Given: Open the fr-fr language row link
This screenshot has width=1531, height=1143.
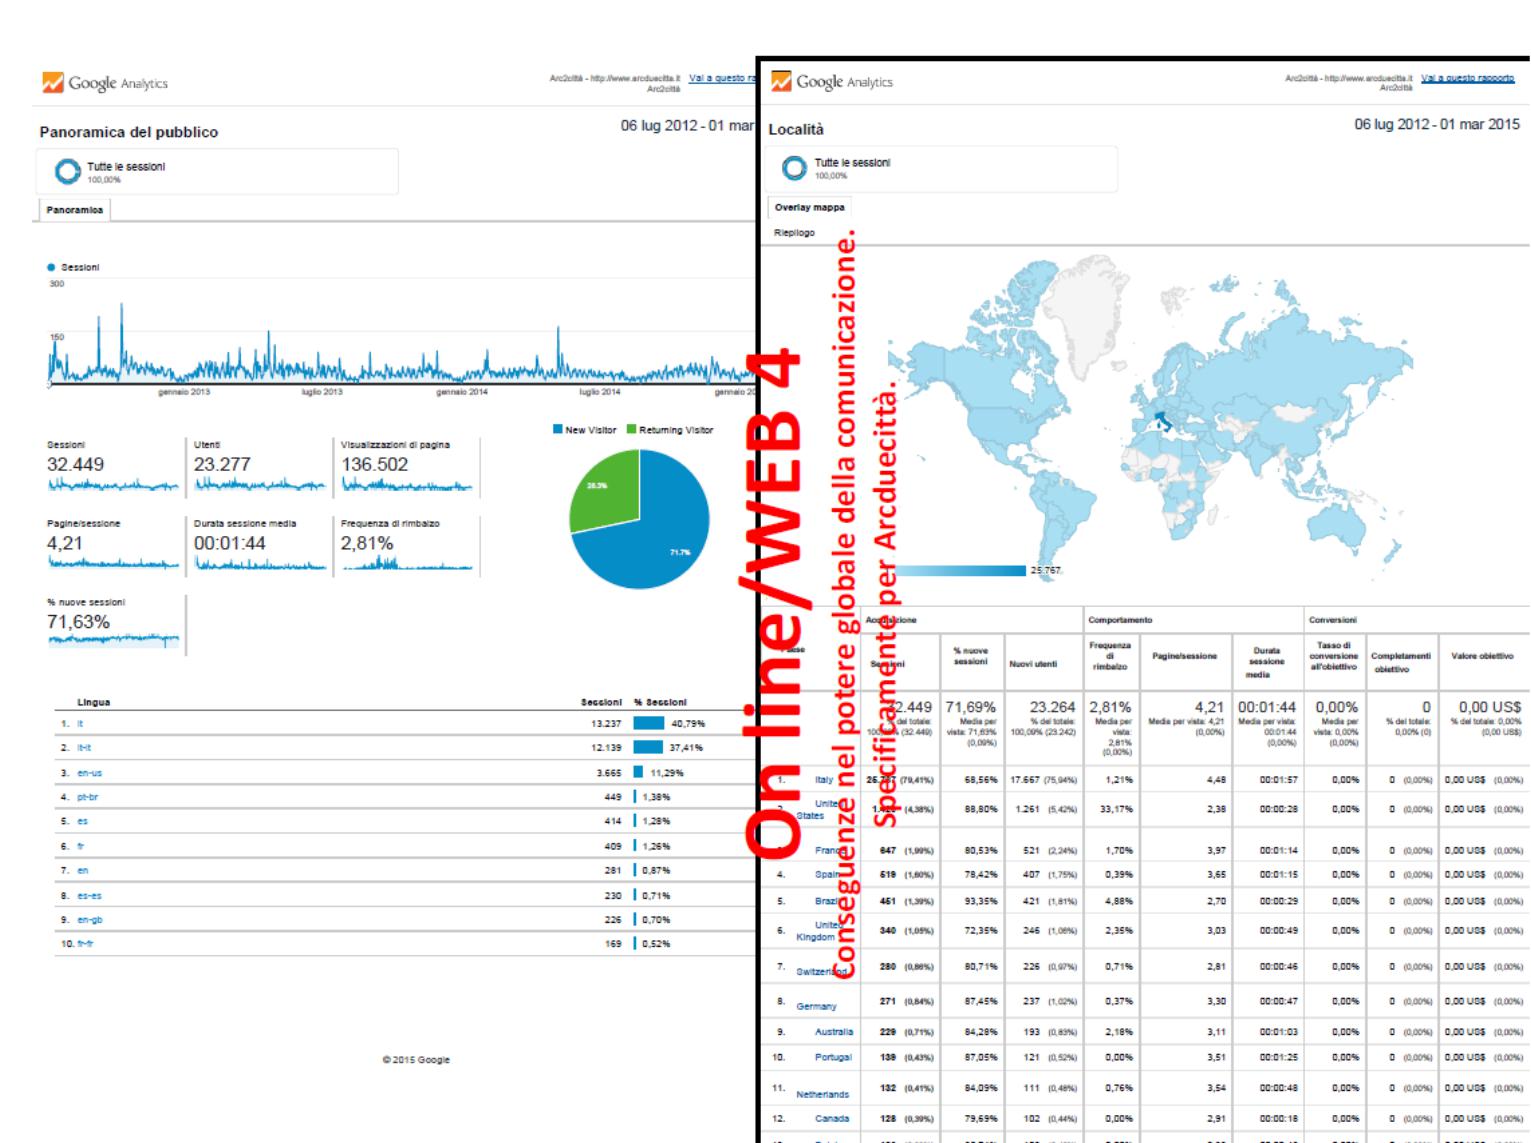Looking at the screenshot, I should coord(86,944).
